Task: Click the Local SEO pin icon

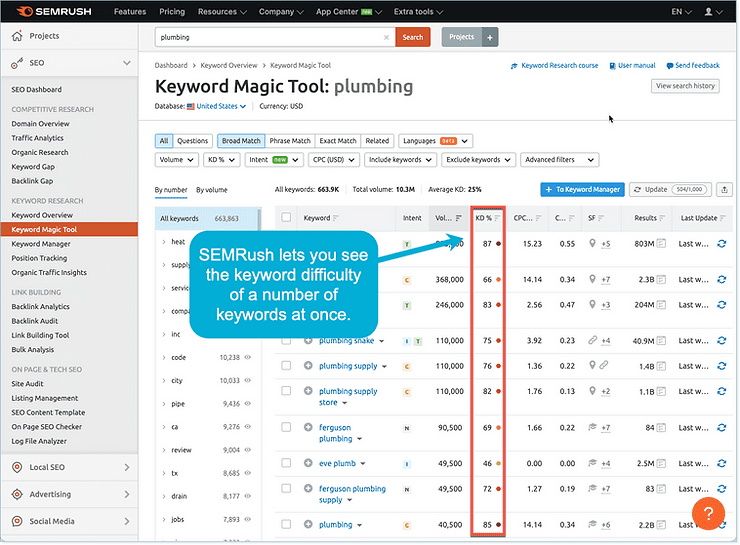Action: (17, 468)
